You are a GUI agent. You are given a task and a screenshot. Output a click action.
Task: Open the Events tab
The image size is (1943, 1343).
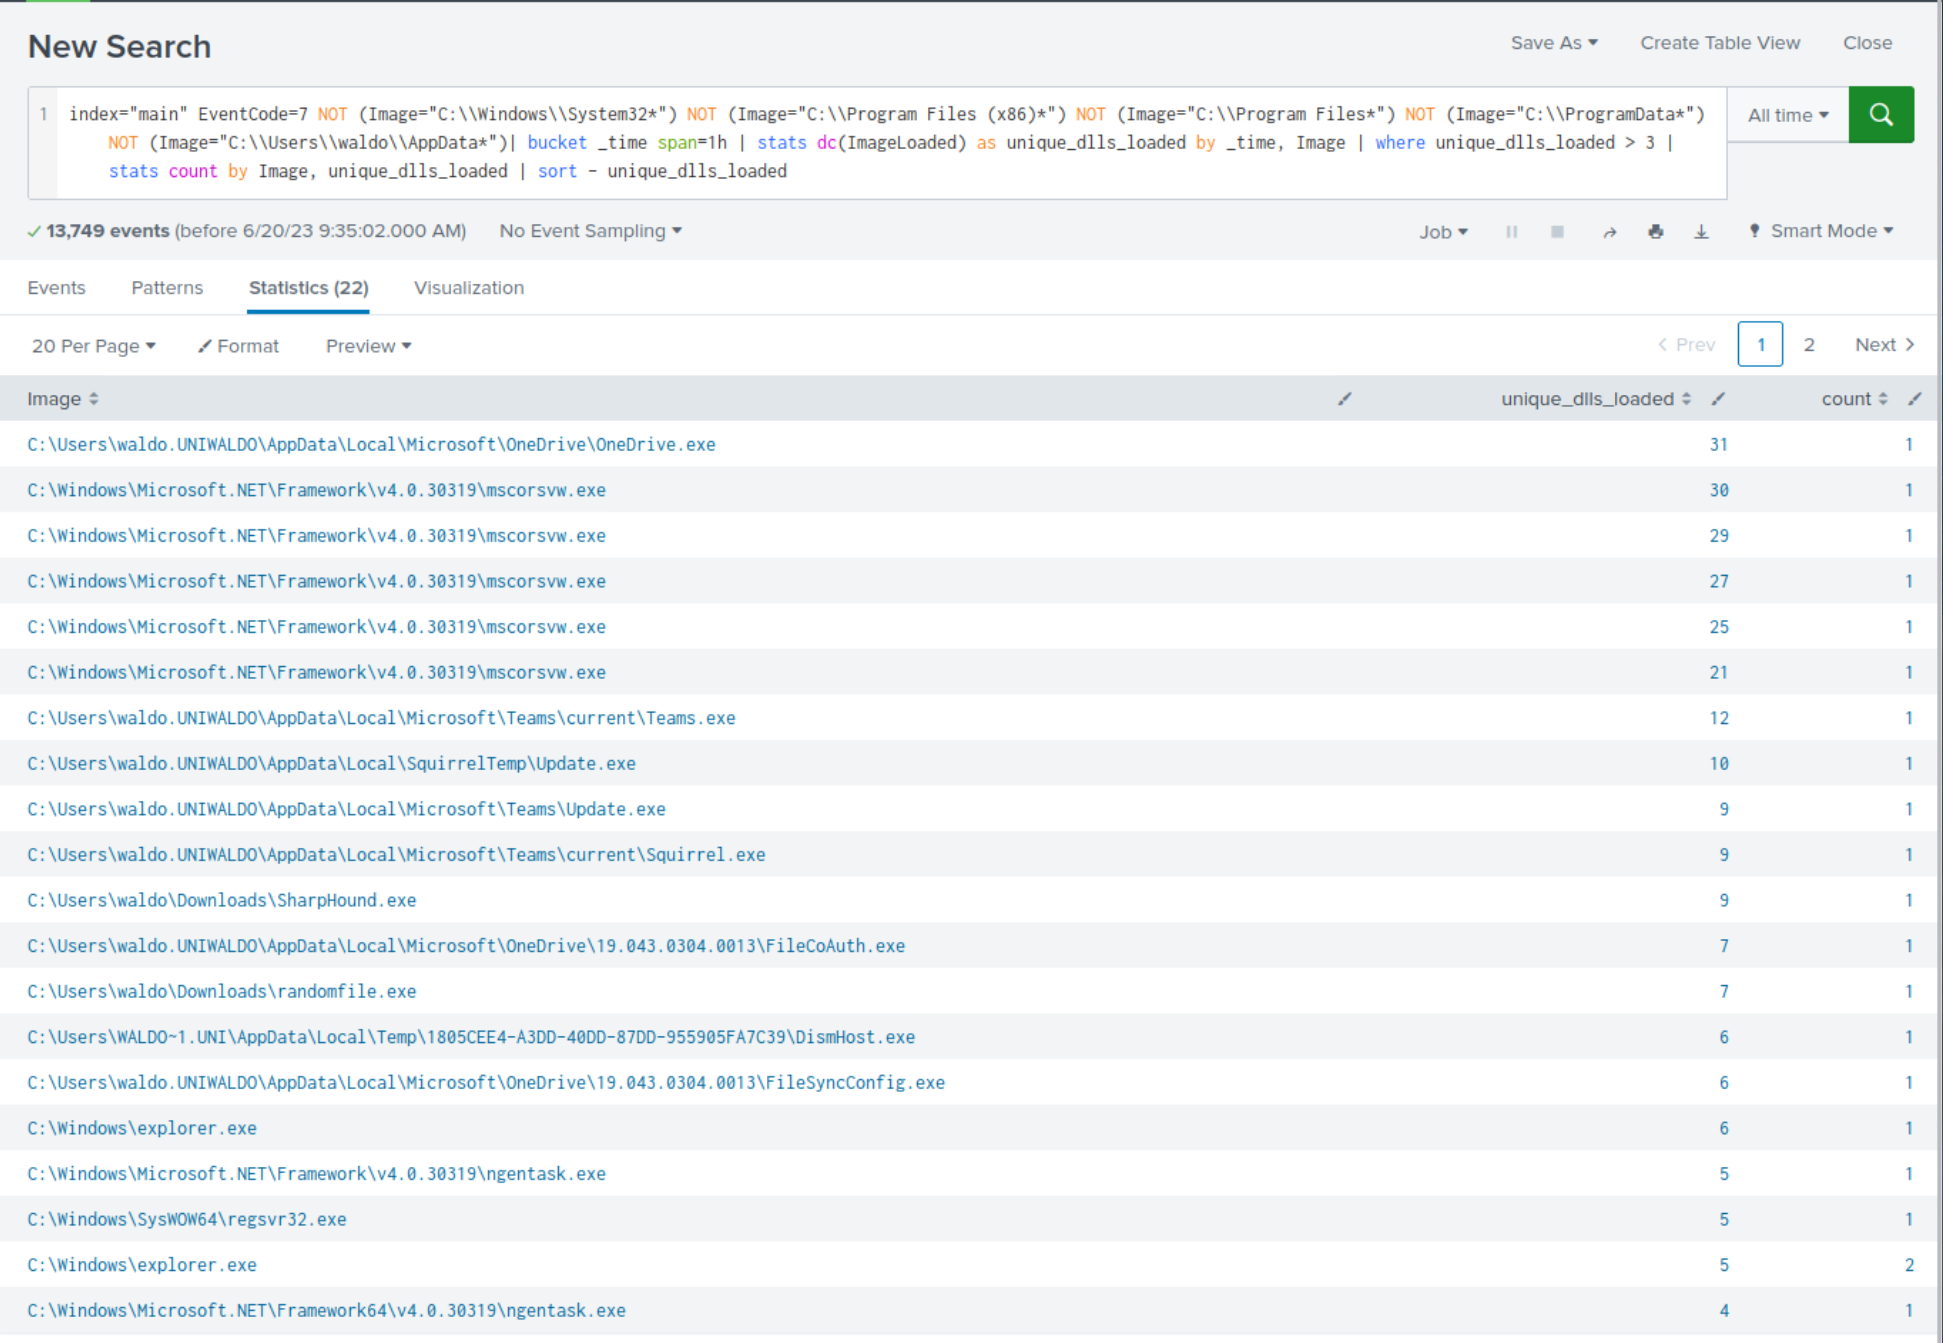[x=56, y=288]
